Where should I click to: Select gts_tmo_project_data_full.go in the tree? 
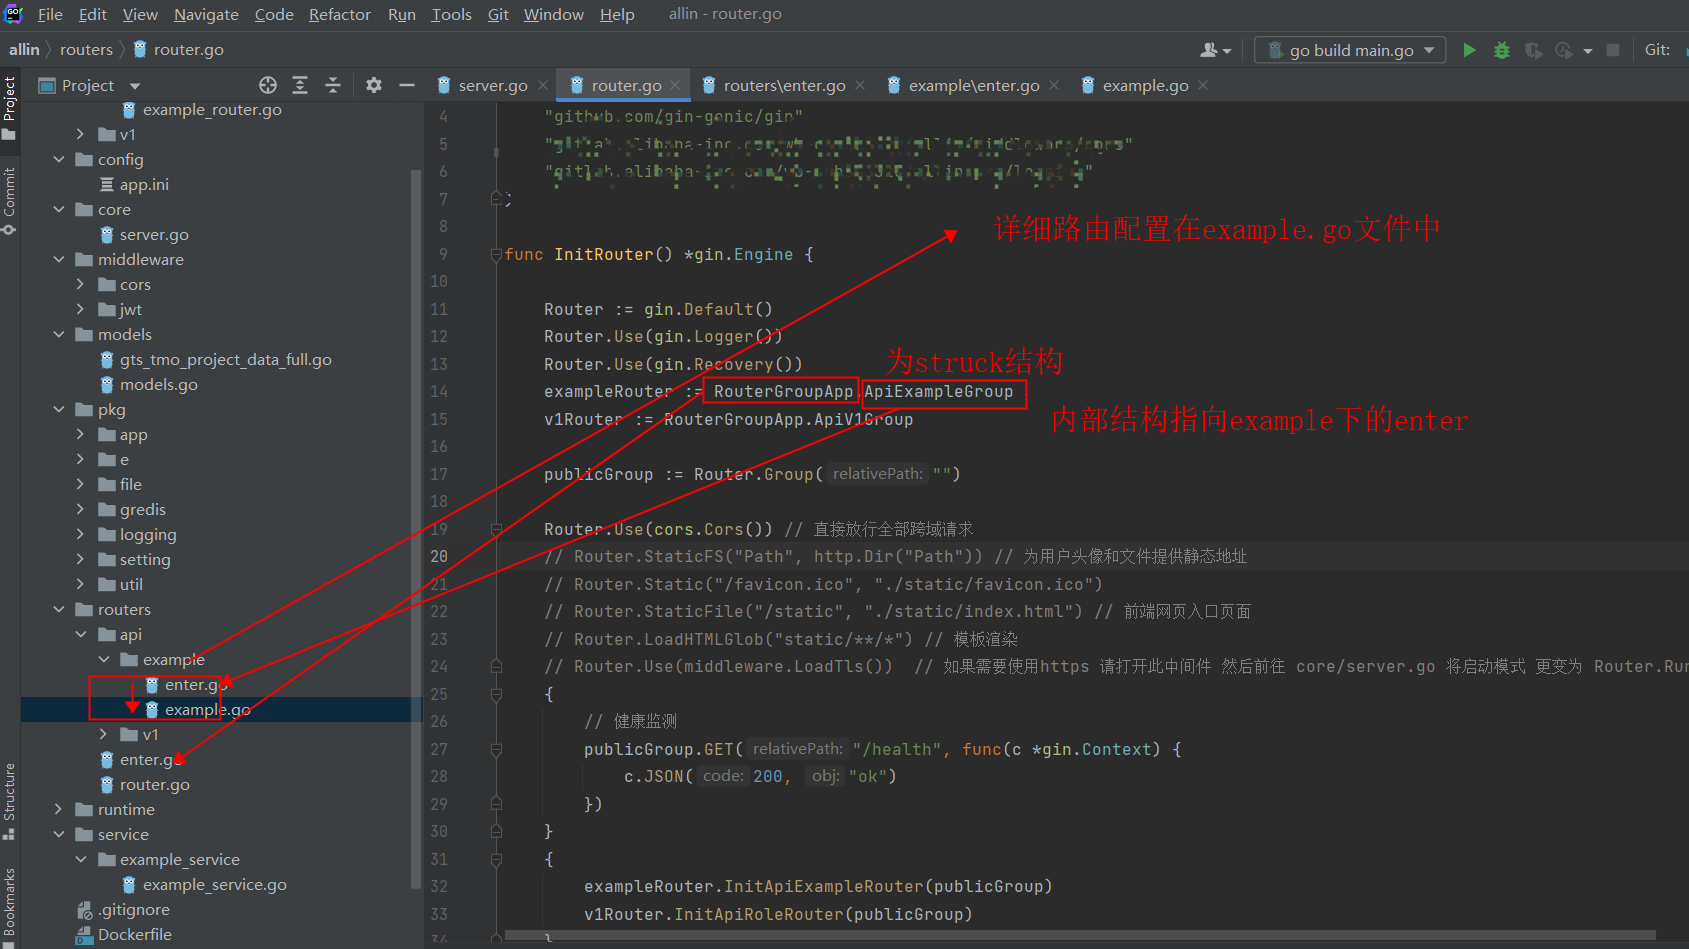point(225,359)
